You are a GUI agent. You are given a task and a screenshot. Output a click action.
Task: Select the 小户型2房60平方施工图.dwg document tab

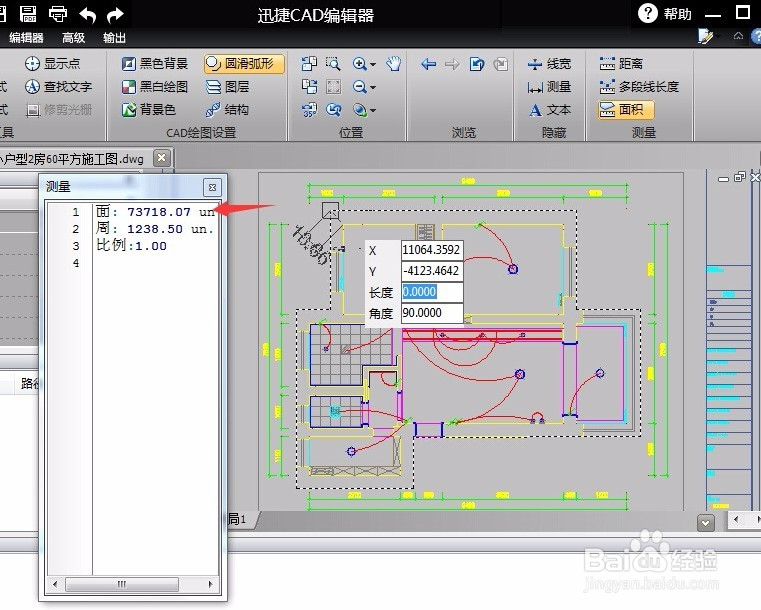coord(72,159)
